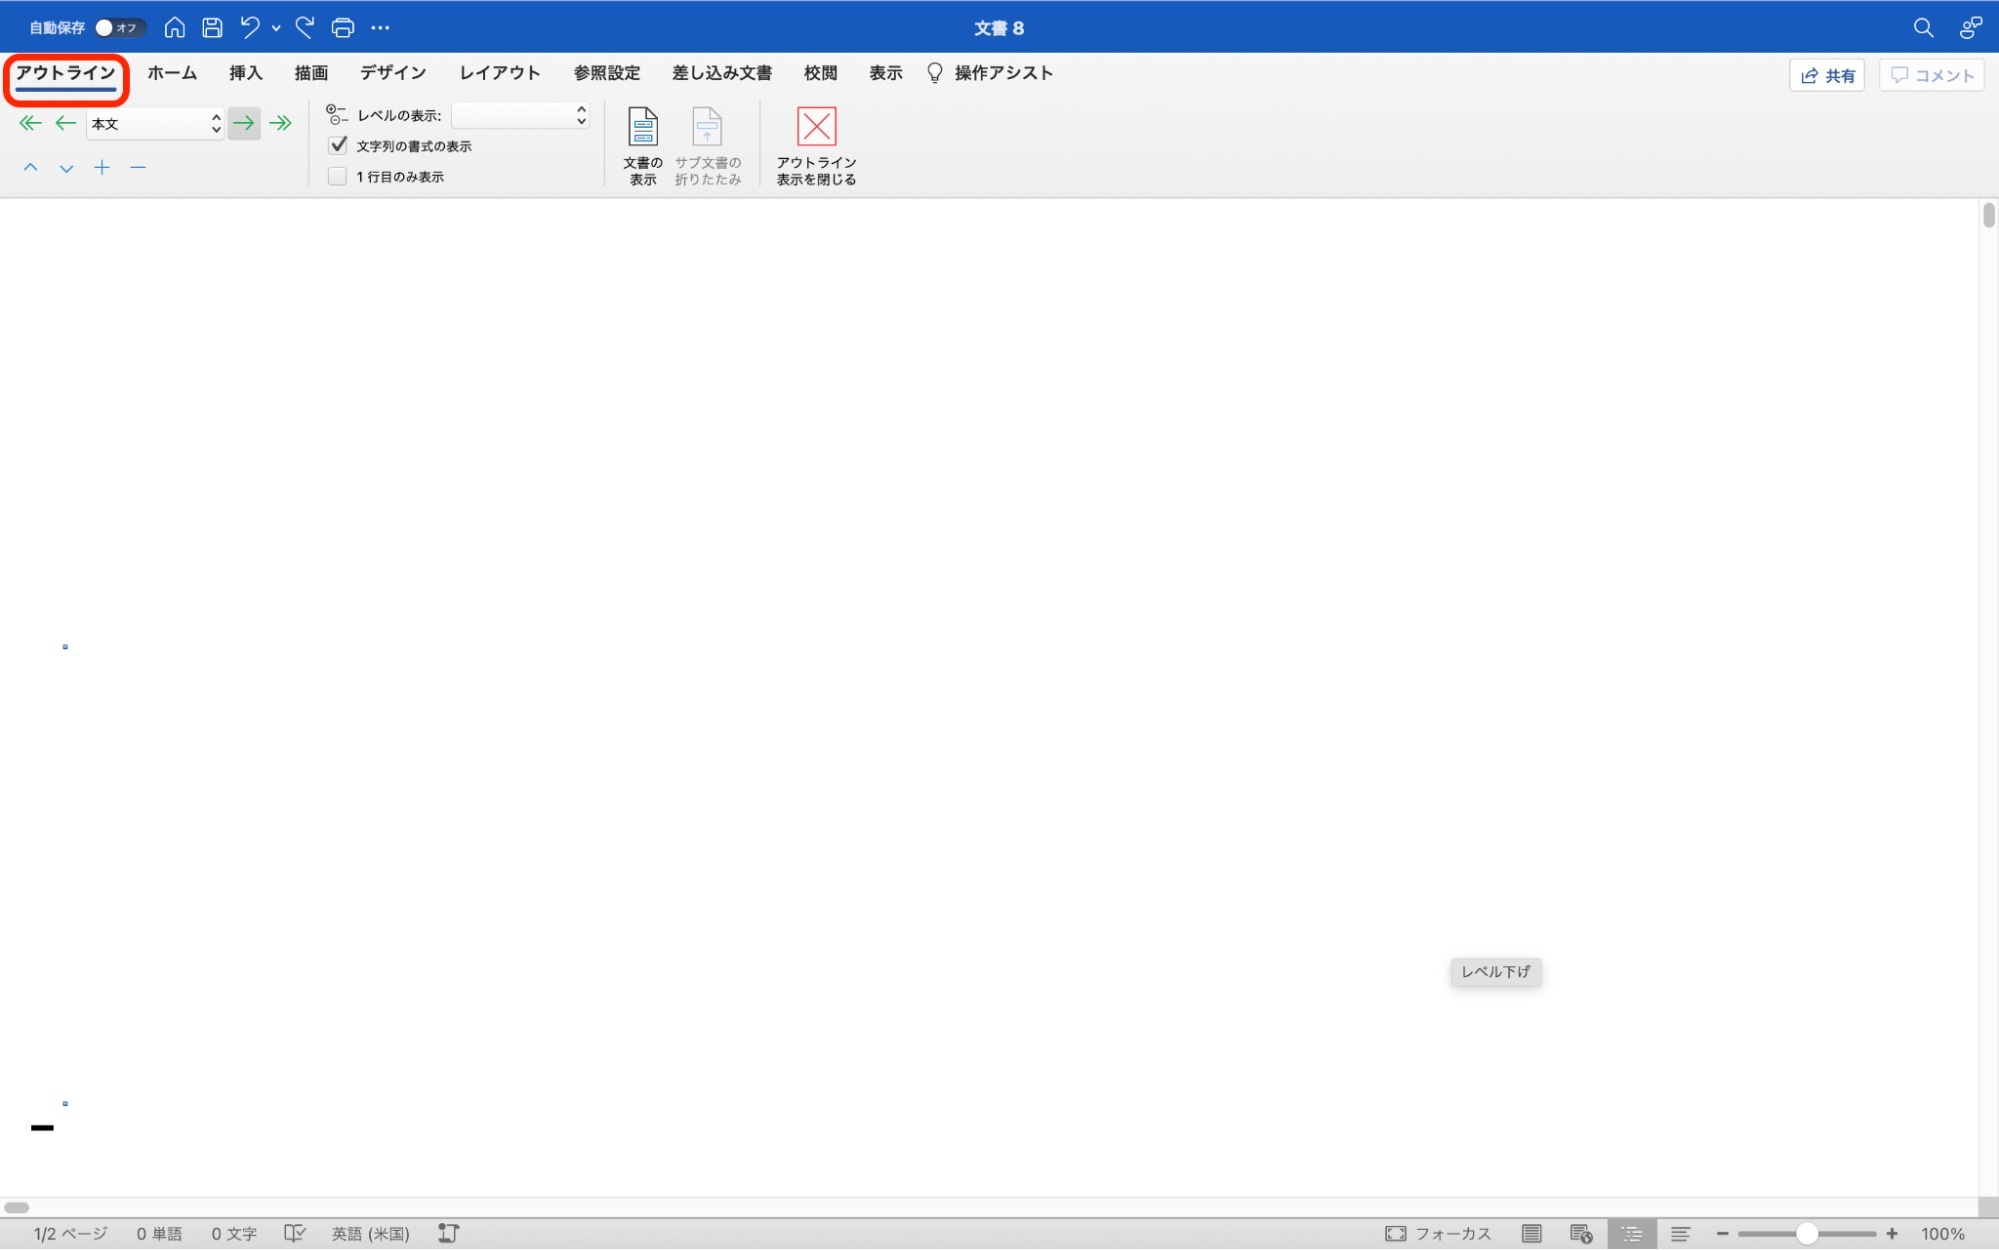
Task: Toggle the AutoSave switch
Action: click(x=119, y=28)
